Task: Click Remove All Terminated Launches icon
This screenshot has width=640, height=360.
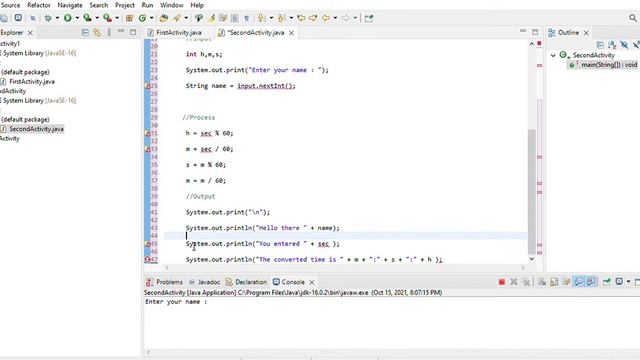Action: click(527, 282)
